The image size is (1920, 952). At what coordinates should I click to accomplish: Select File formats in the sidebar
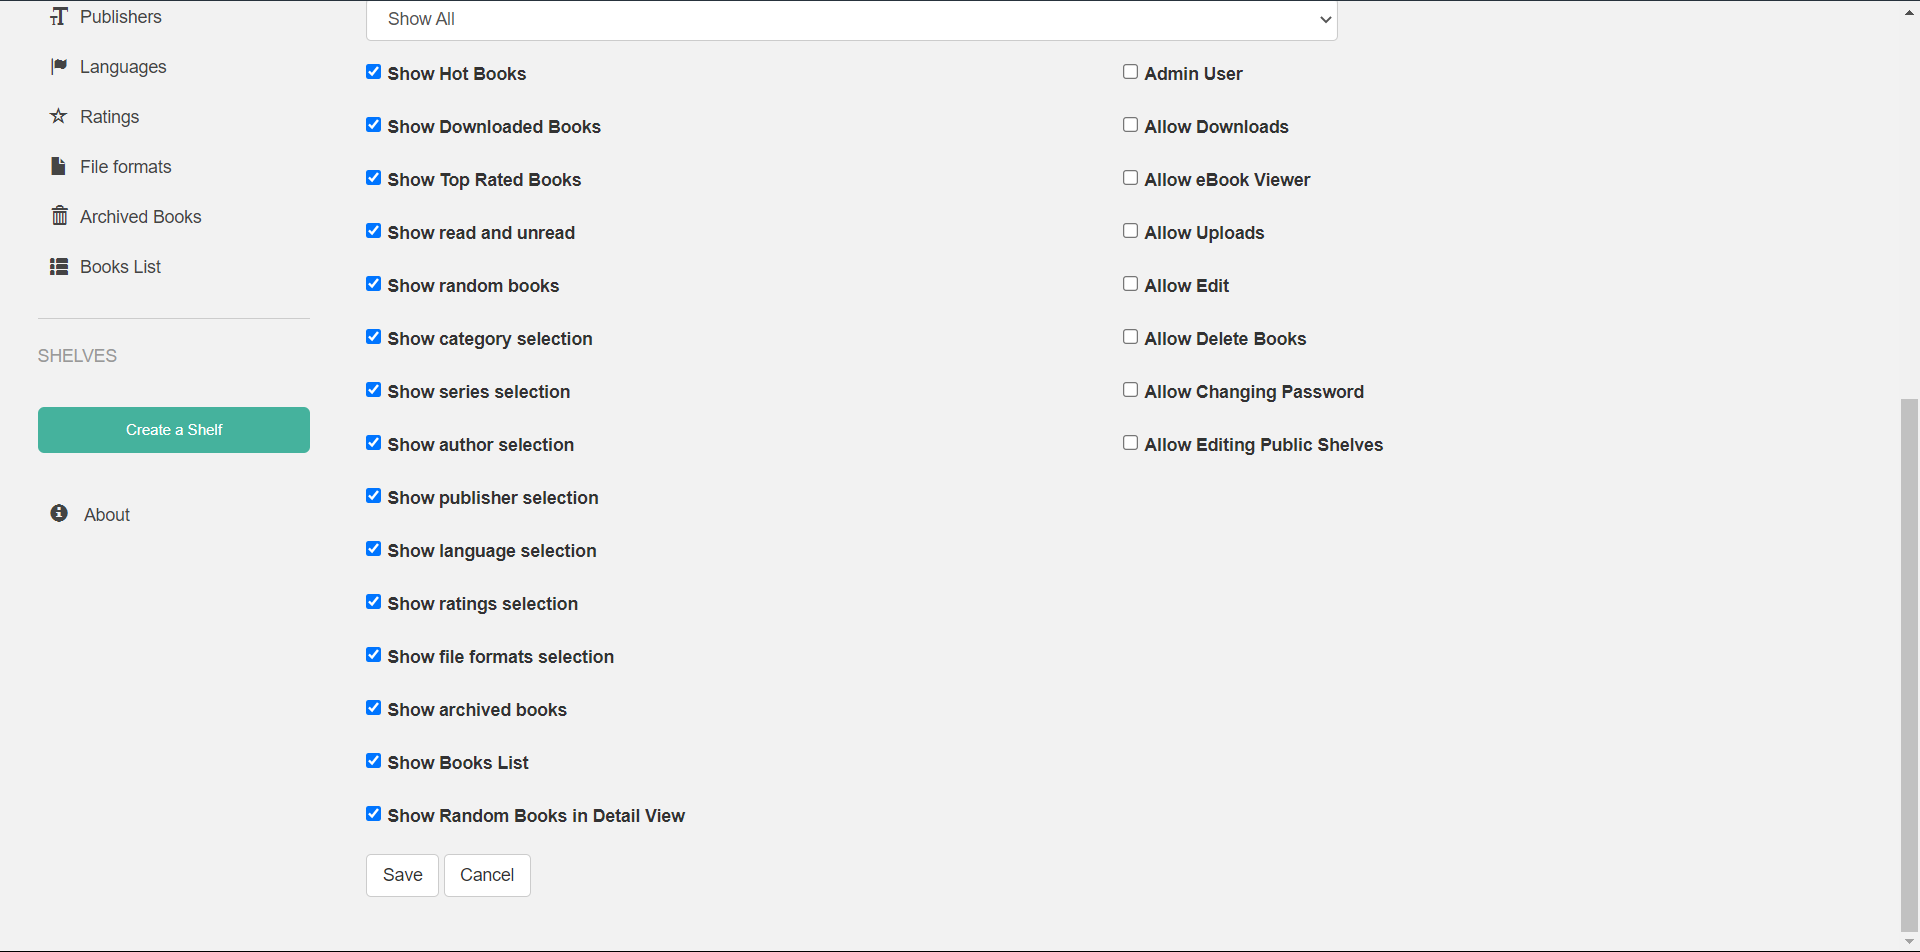(126, 167)
